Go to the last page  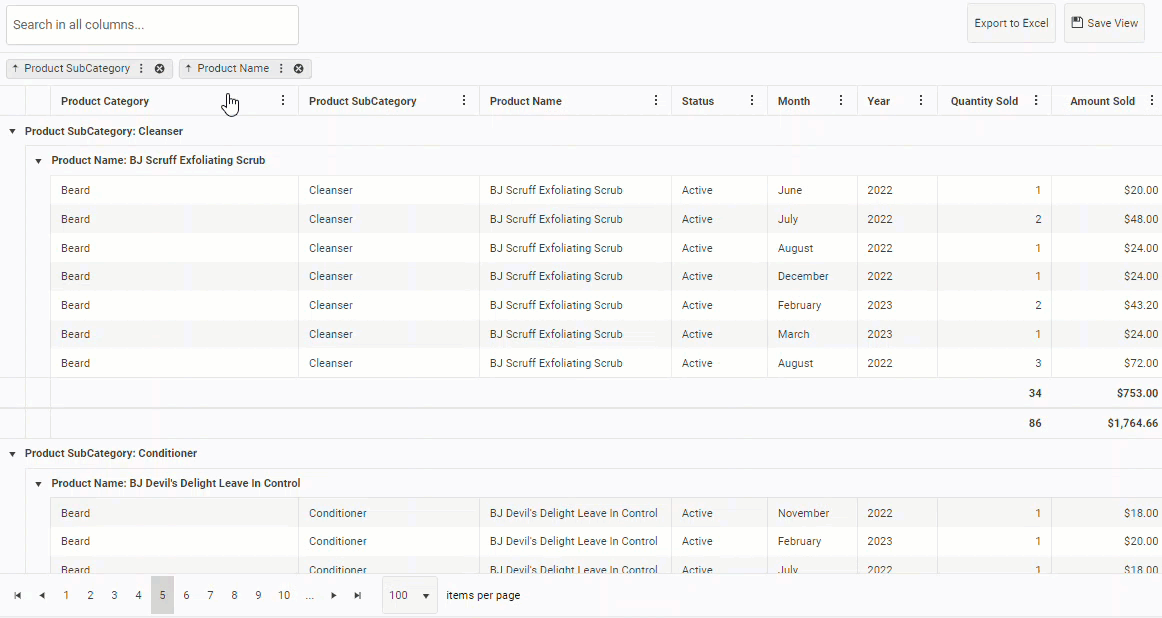(x=358, y=595)
